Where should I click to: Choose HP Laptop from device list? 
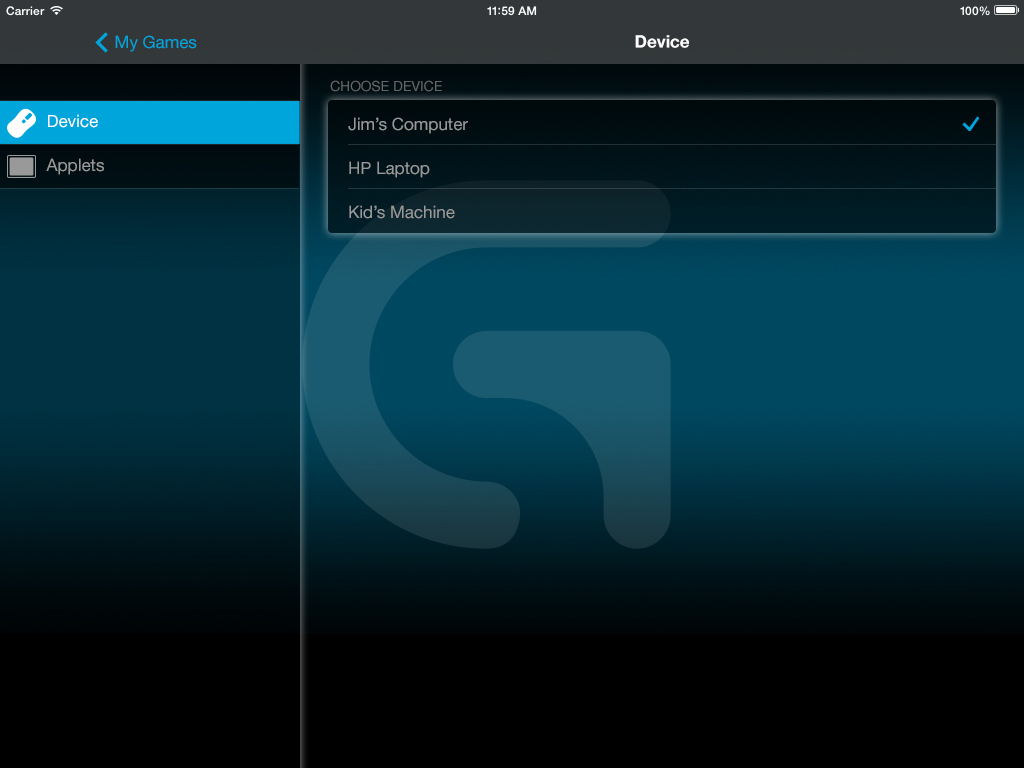tap(389, 168)
